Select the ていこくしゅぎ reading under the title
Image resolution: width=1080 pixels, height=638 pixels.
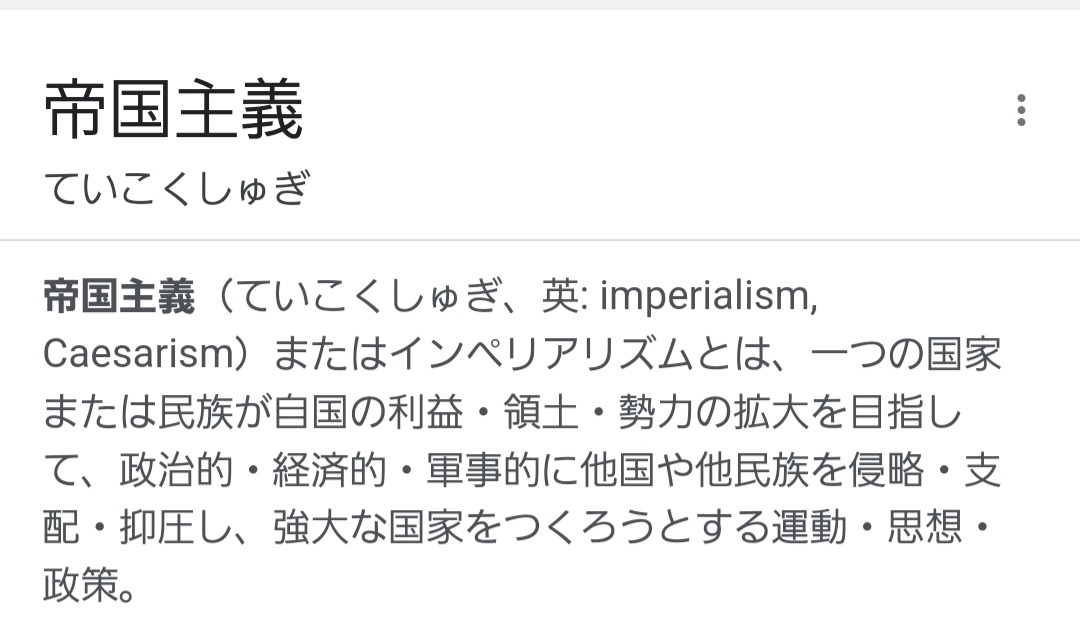click(177, 187)
